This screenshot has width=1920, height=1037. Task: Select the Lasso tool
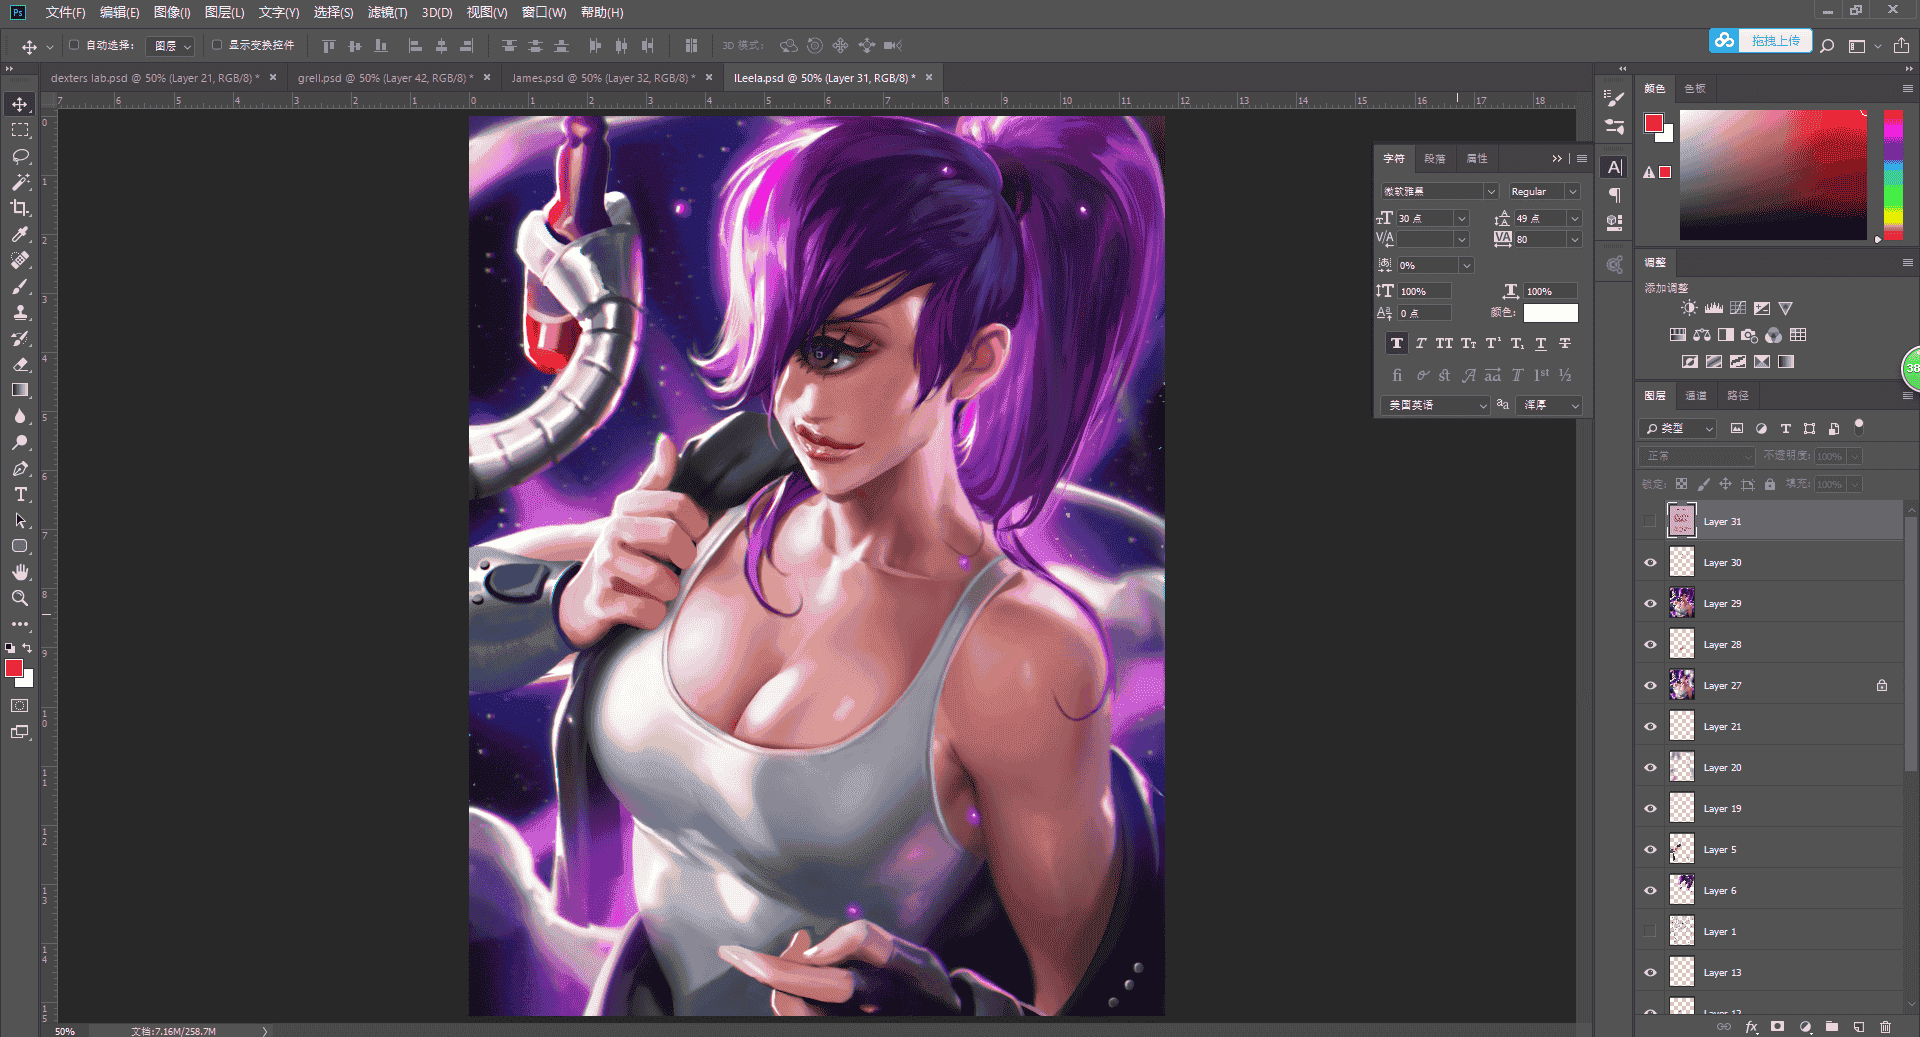click(20, 156)
